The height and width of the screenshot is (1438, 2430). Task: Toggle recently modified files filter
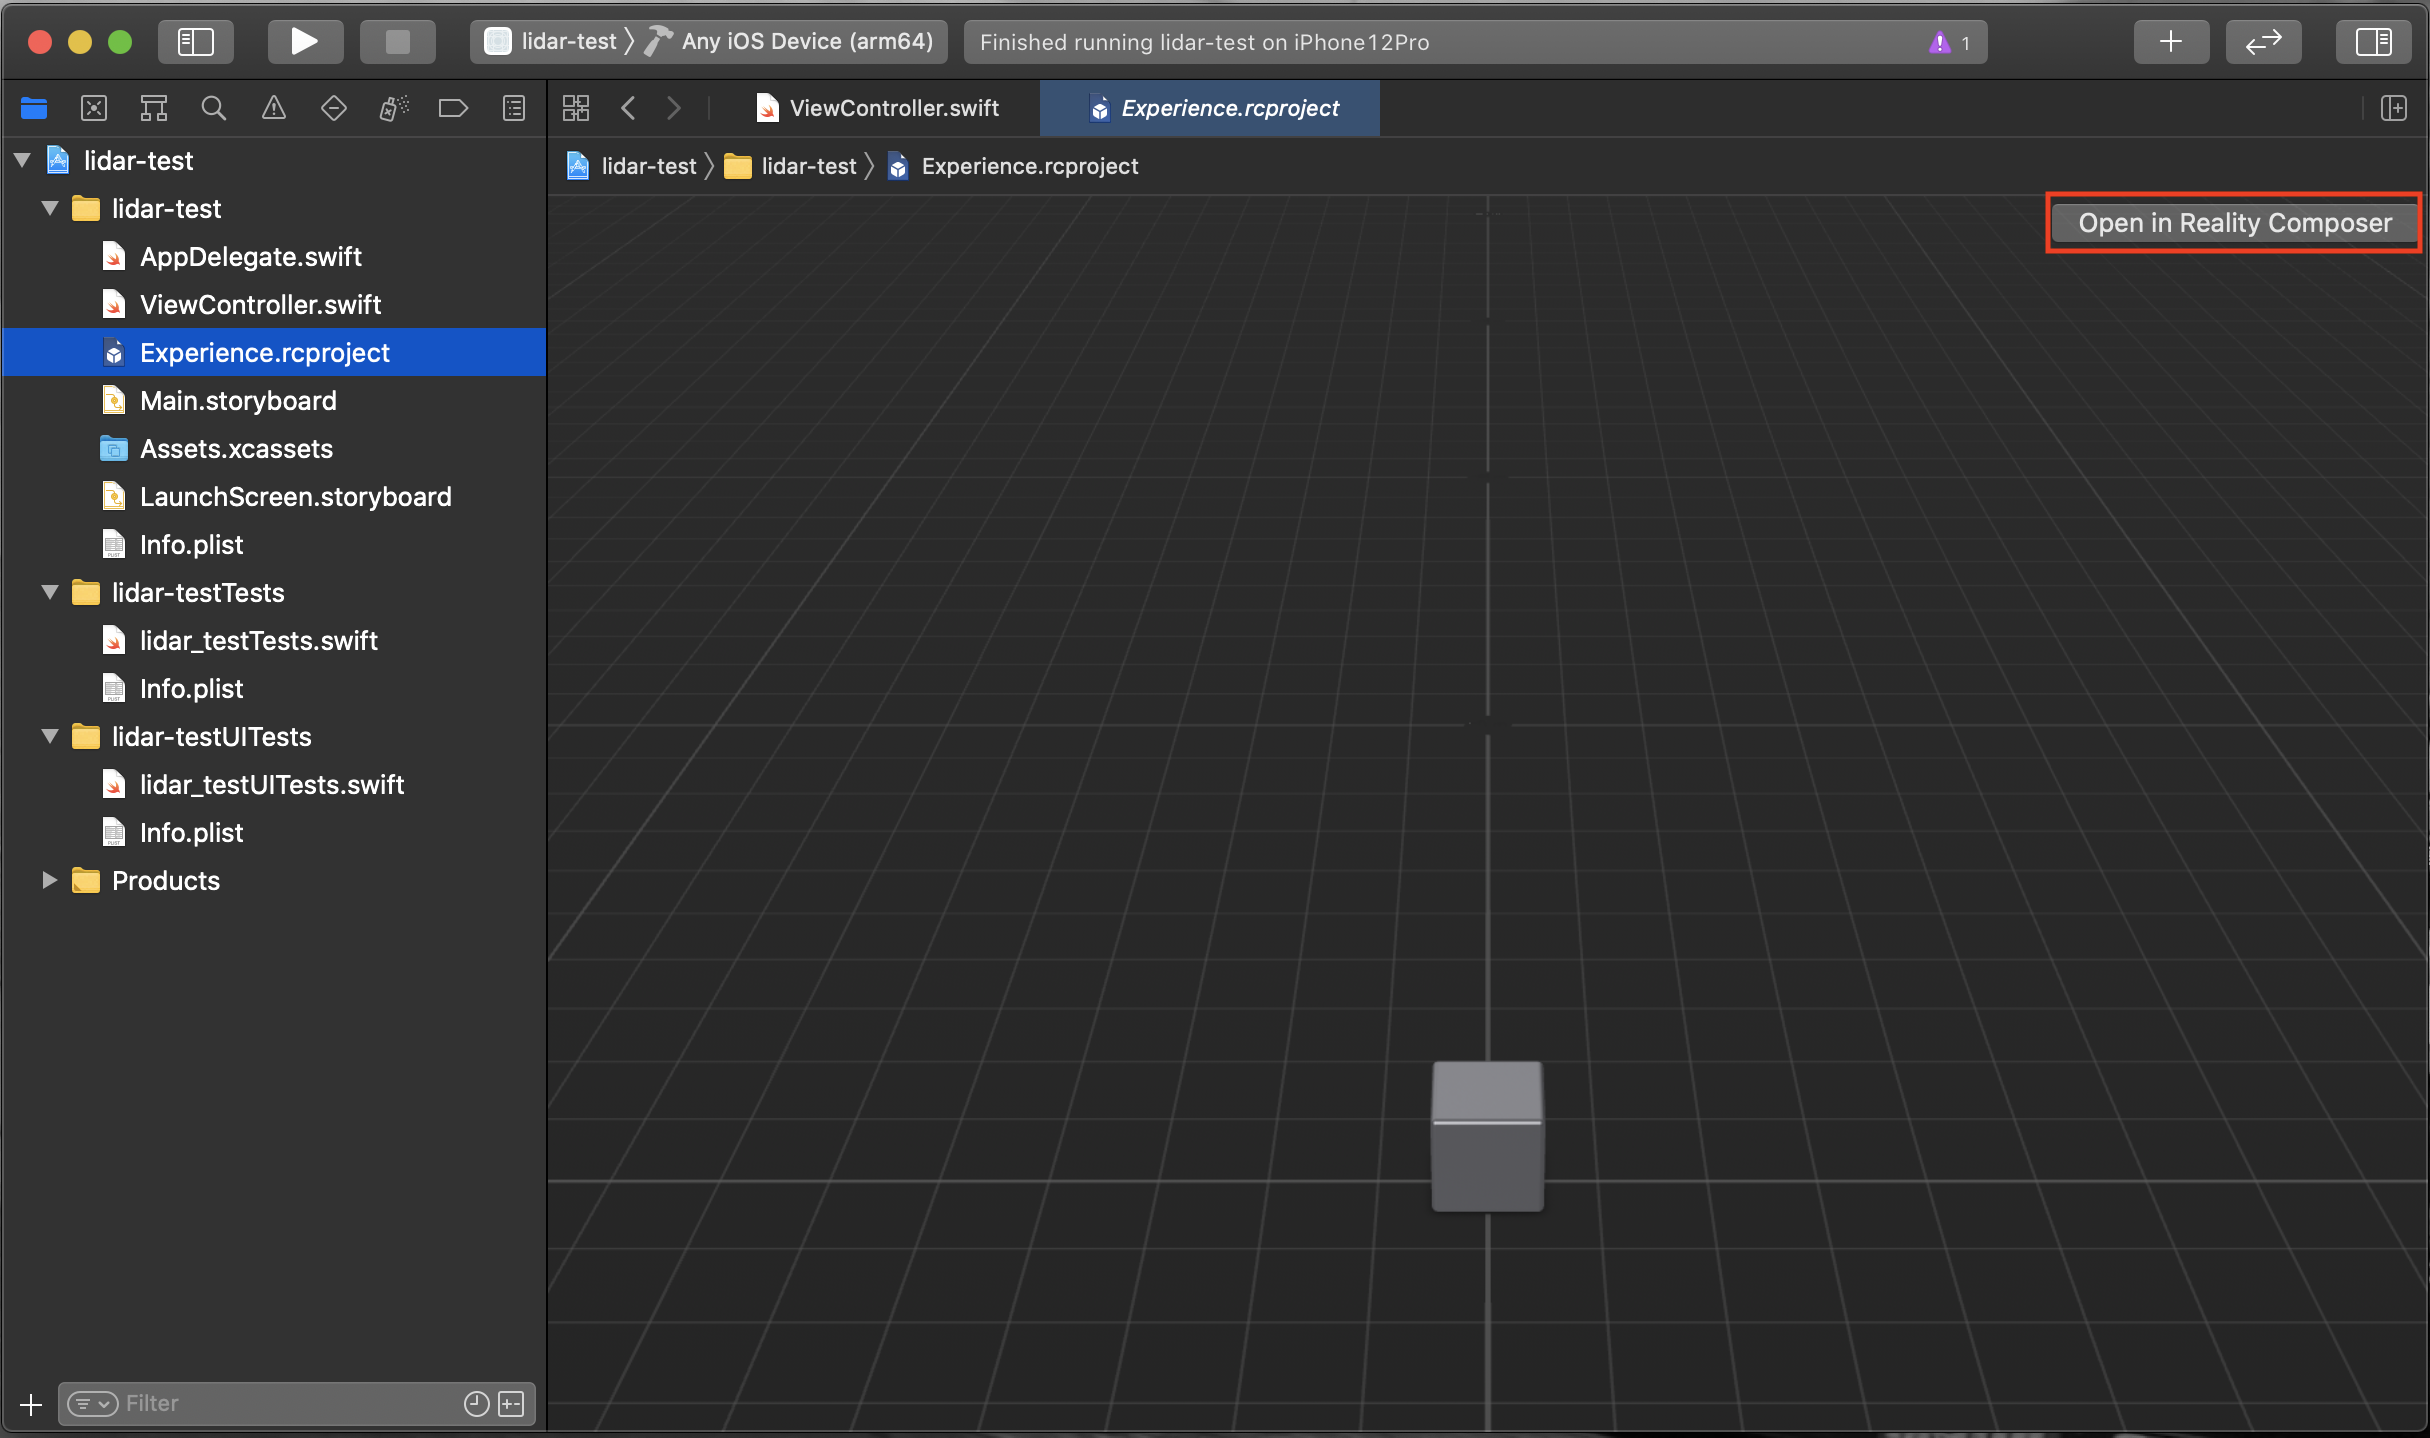click(476, 1404)
